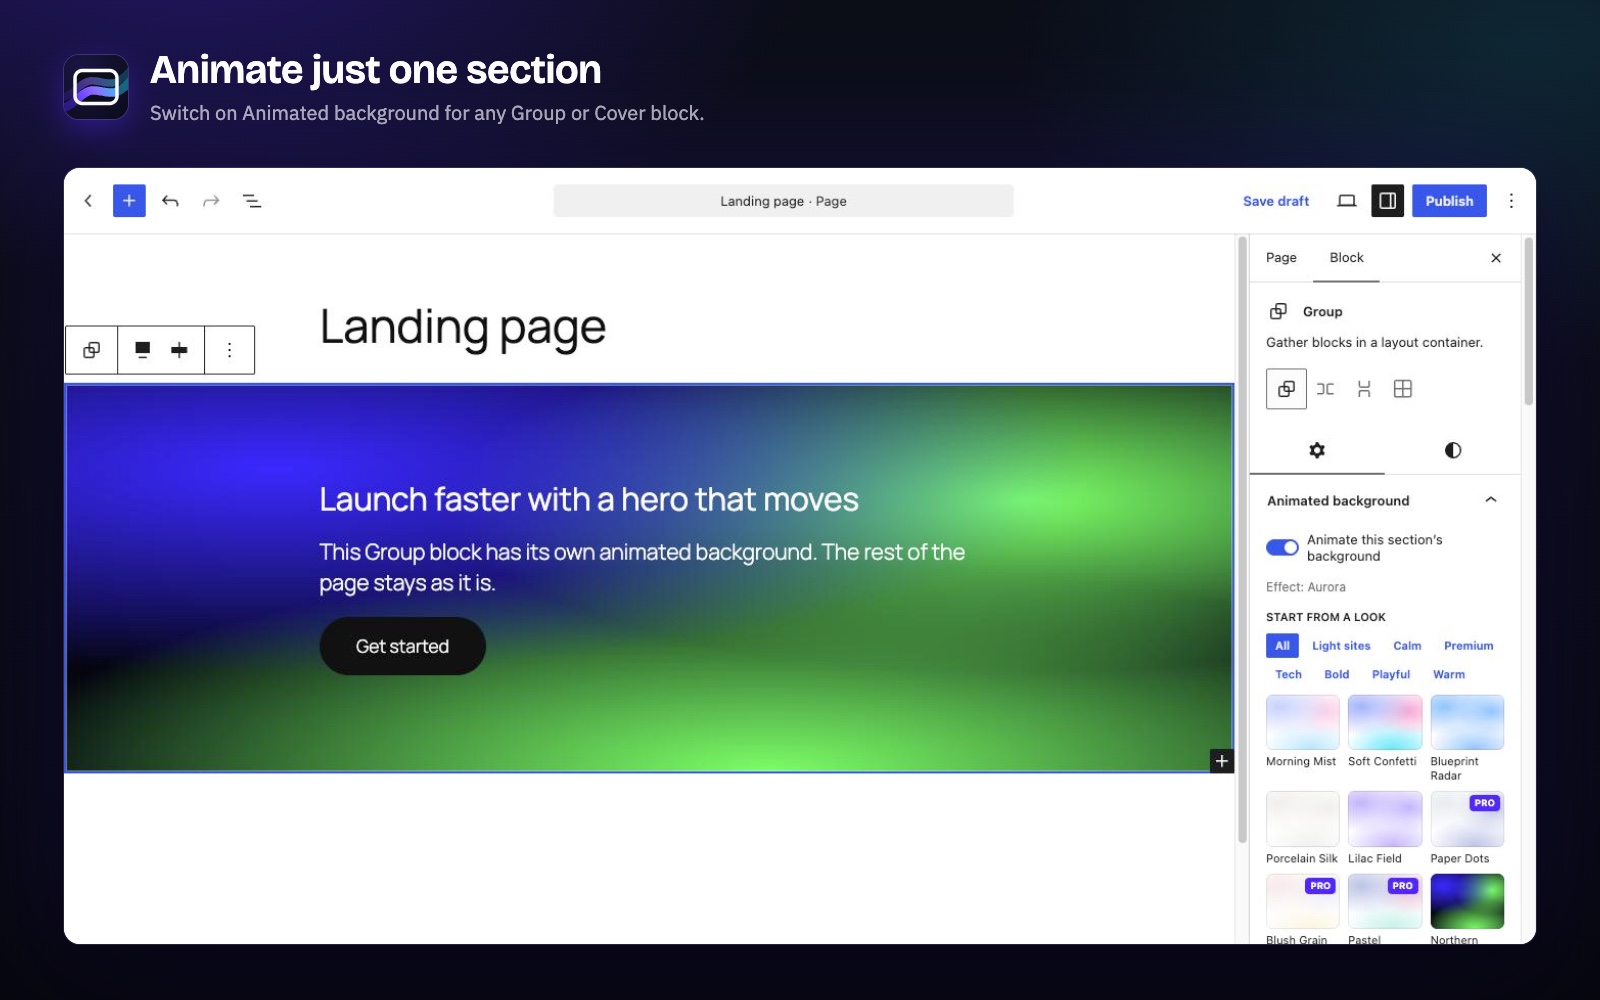Filter looks by Tech
The width and height of the screenshot is (1600, 1000).
pyautogui.click(x=1288, y=675)
